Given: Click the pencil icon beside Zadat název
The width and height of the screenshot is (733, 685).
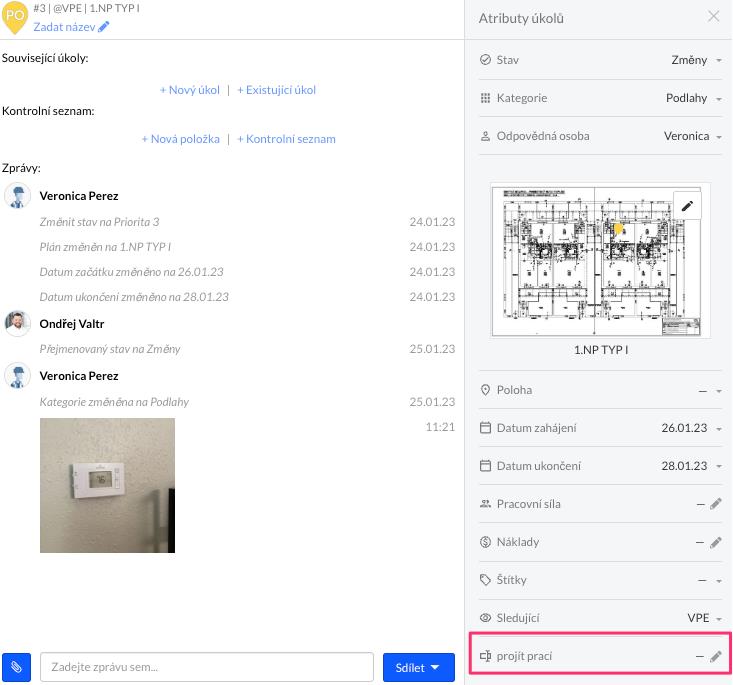Looking at the screenshot, I should [104, 27].
